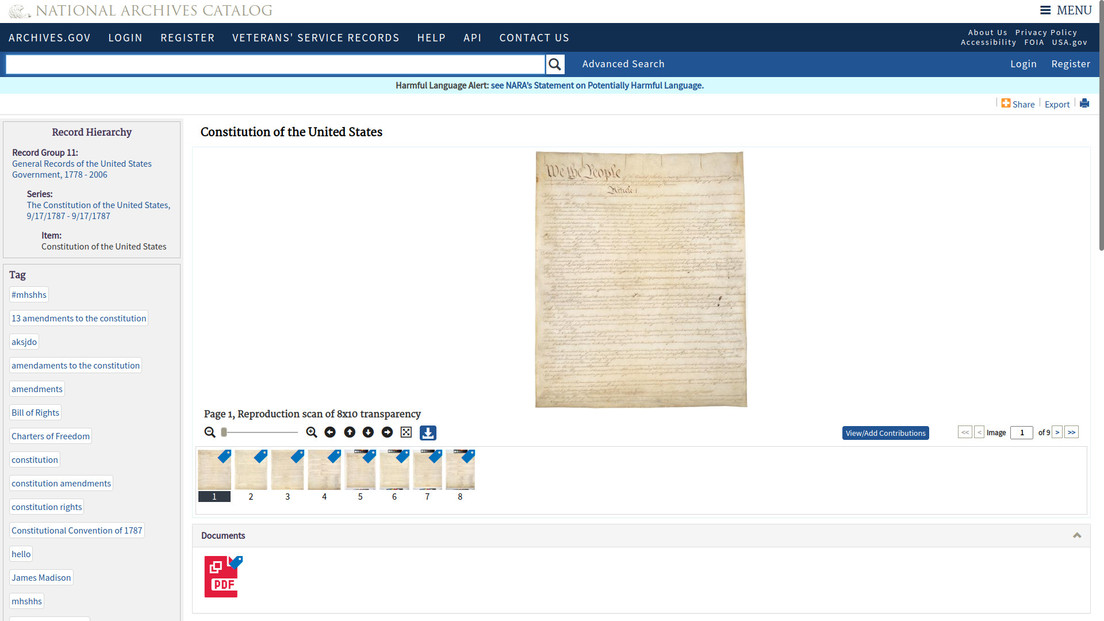Fit the image to the viewer
The height and width of the screenshot is (621, 1104).
(x=406, y=432)
